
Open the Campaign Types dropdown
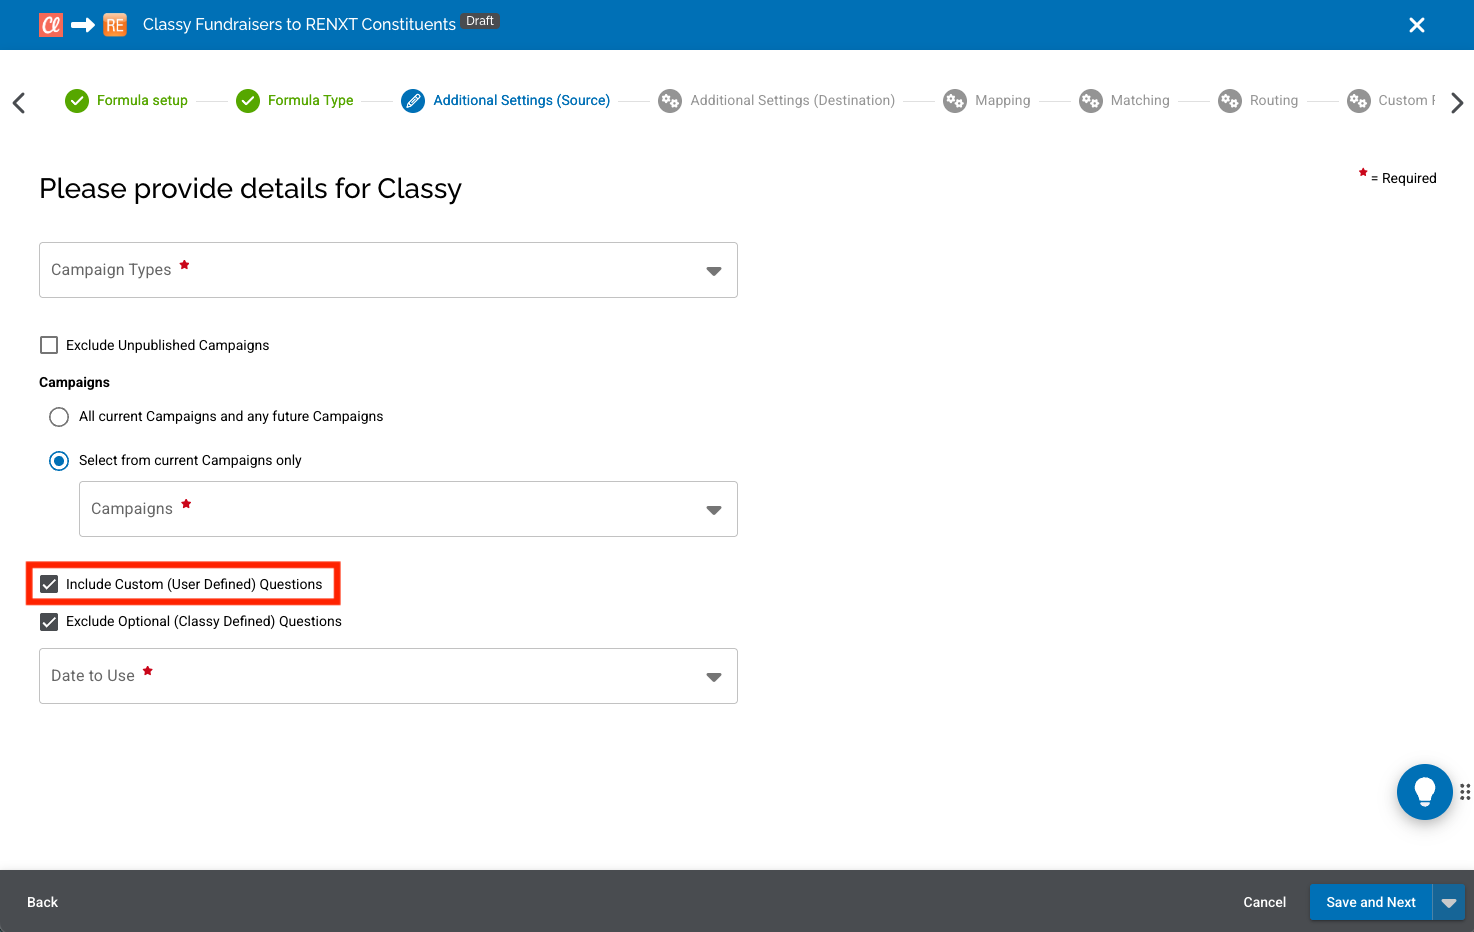(x=713, y=270)
